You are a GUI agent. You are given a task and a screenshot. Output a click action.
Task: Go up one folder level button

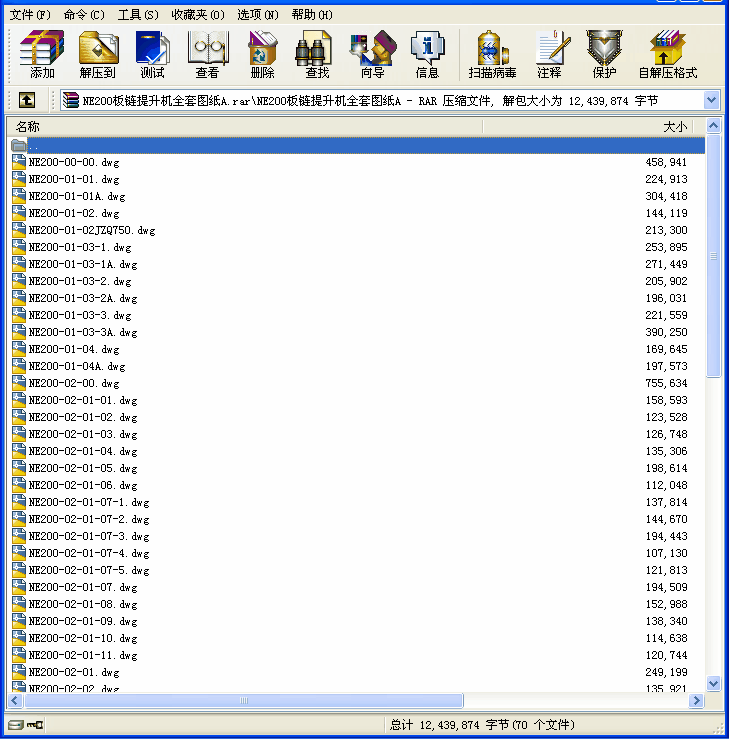pyautogui.click(x=27, y=100)
